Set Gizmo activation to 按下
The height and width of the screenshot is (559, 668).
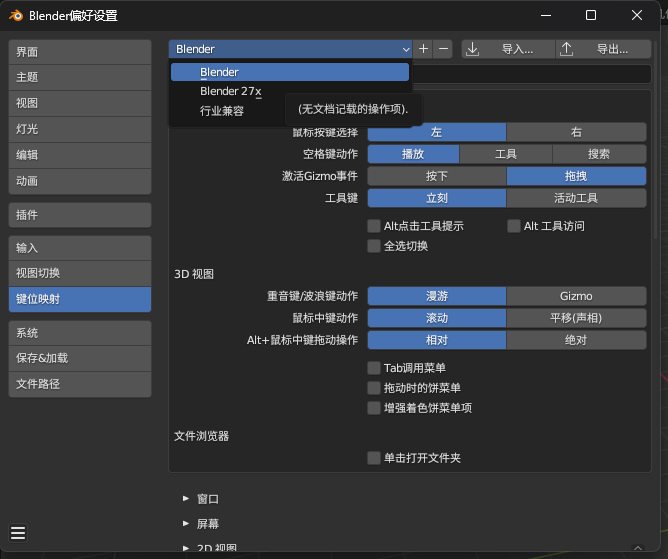click(437, 176)
